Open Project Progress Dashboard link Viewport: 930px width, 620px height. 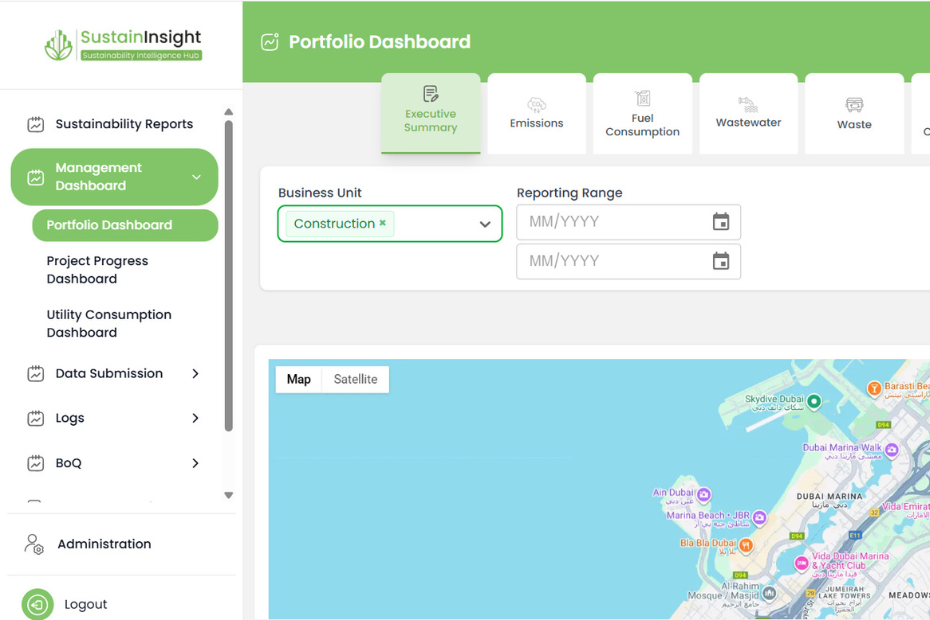97,270
